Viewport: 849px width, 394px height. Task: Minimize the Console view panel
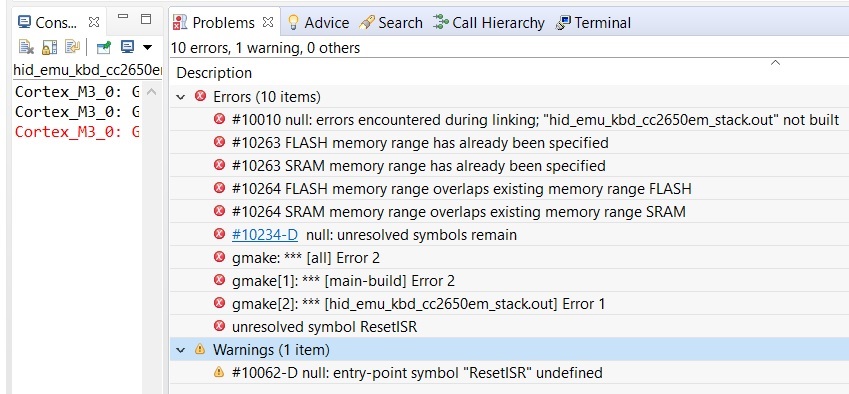(123, 17)
